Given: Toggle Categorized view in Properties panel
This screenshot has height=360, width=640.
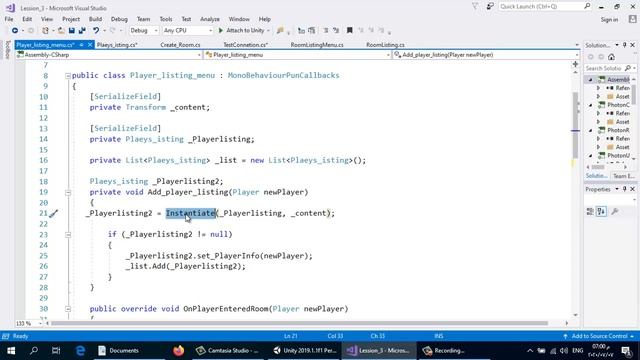Looking at the screenshot, I should coord(590,211).
